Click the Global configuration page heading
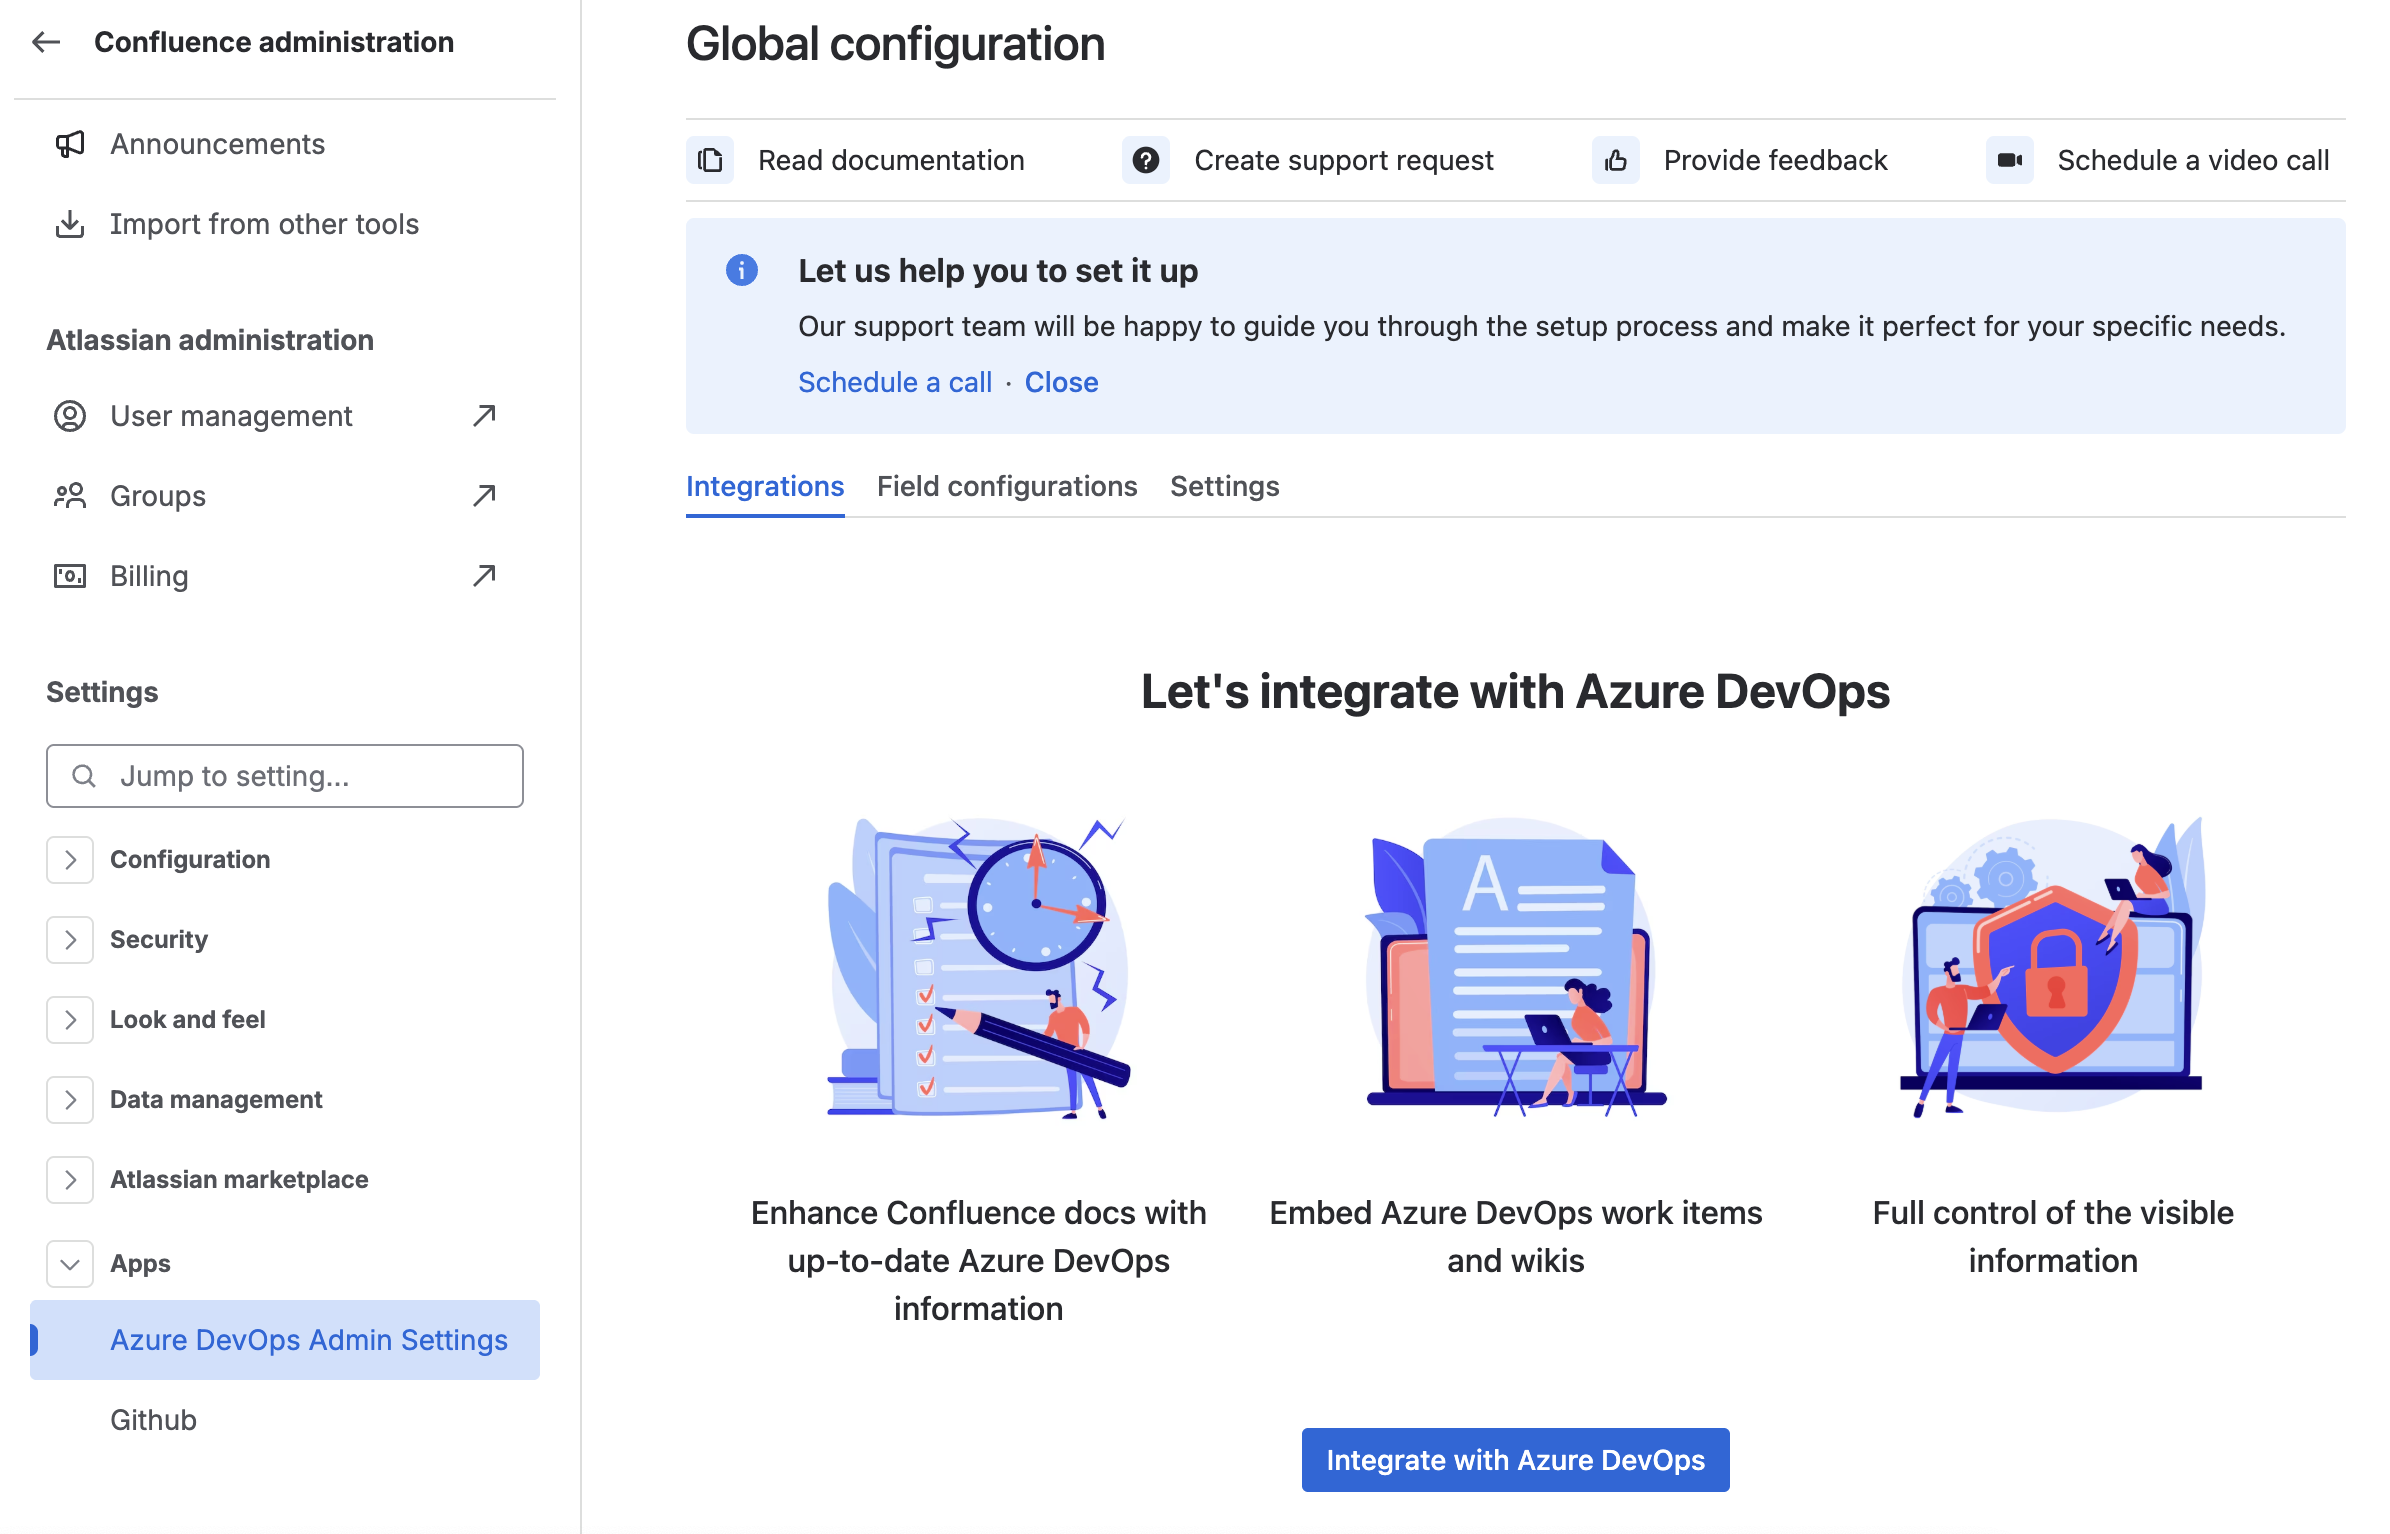 (896, 44)
